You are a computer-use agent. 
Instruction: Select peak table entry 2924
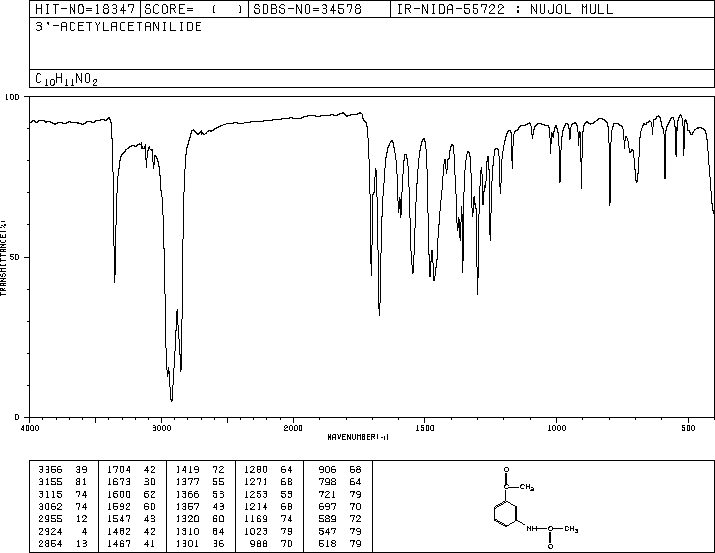pyautogui.click(x=63, y=532)
